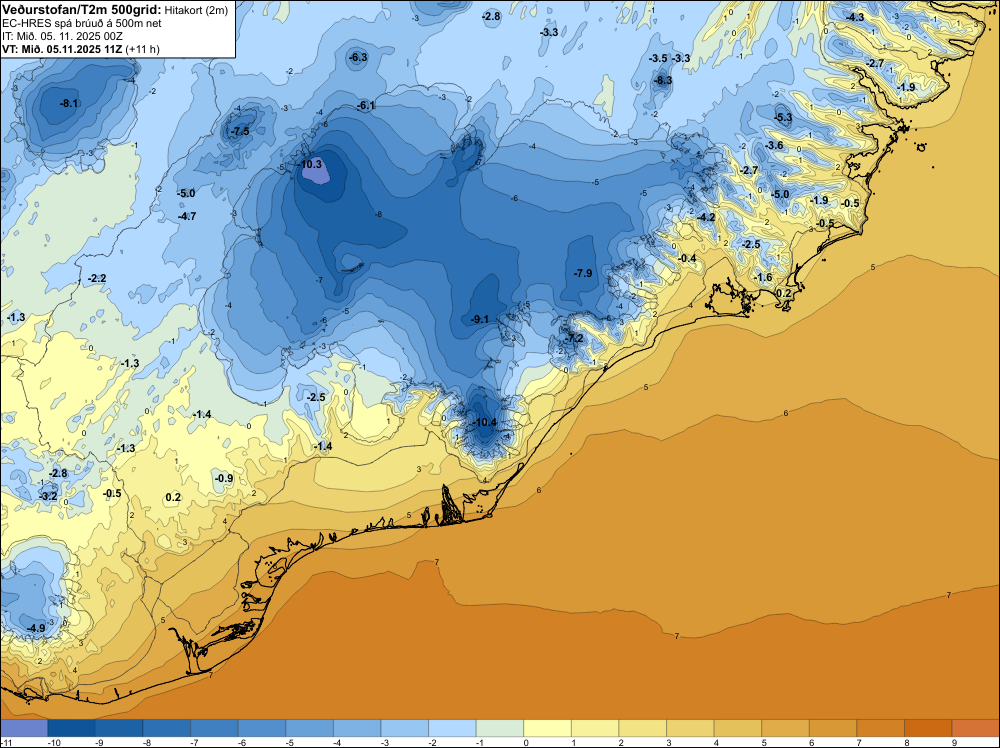Pick the legend swatch between -10 and -9
This screenshot has width=1000, height=748.
(71, 728)
